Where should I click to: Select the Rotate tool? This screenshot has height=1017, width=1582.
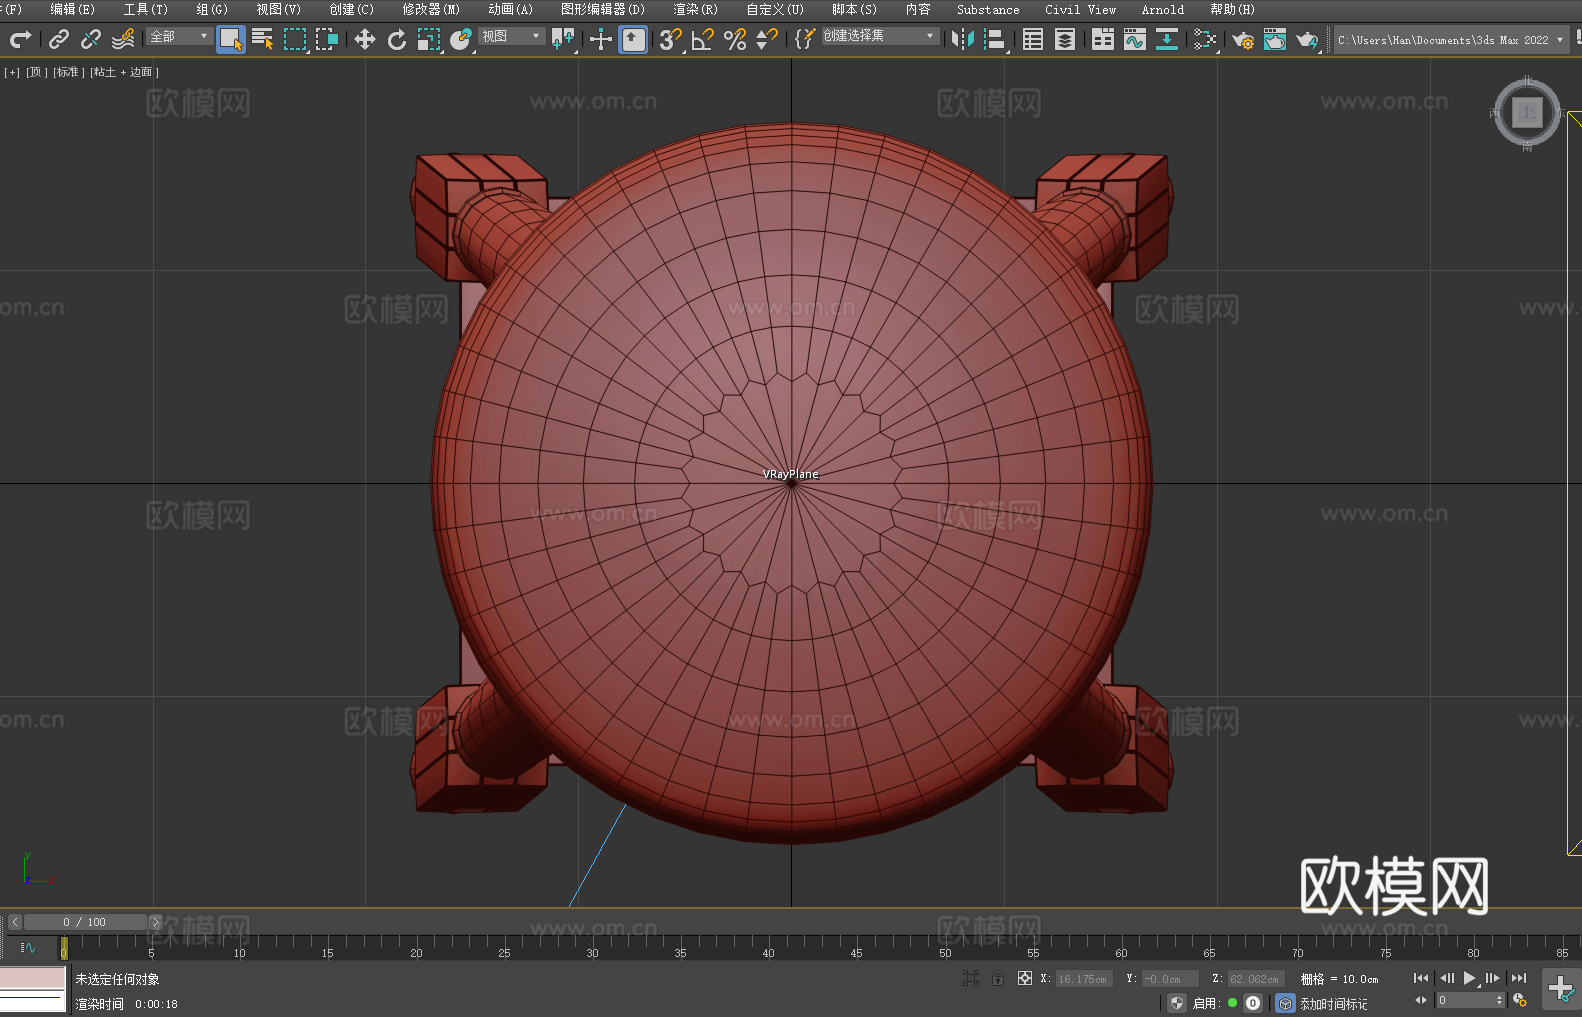click(x=397, y=40)
